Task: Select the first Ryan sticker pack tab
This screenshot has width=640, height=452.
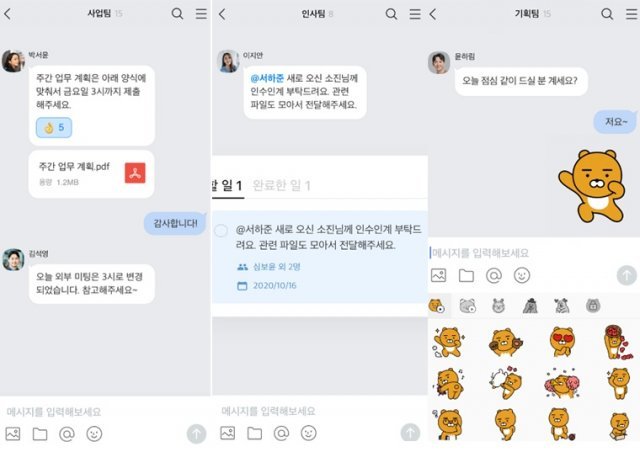Action: tap(437, 306)
